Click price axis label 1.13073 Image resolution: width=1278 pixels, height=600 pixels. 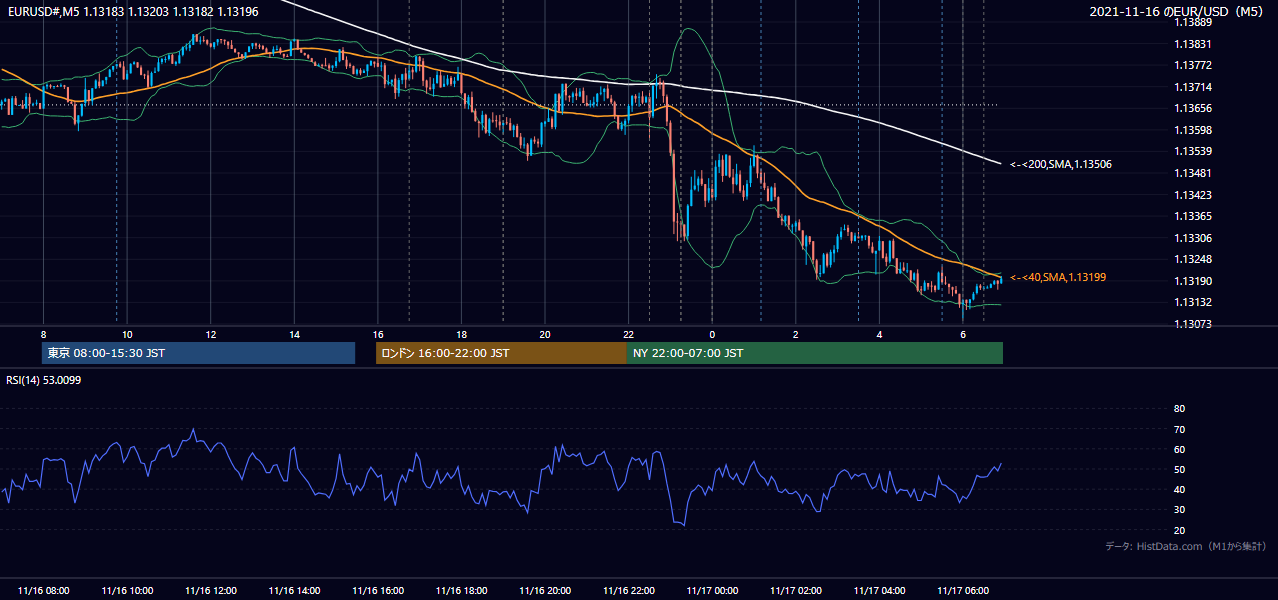click(1193, 324)
